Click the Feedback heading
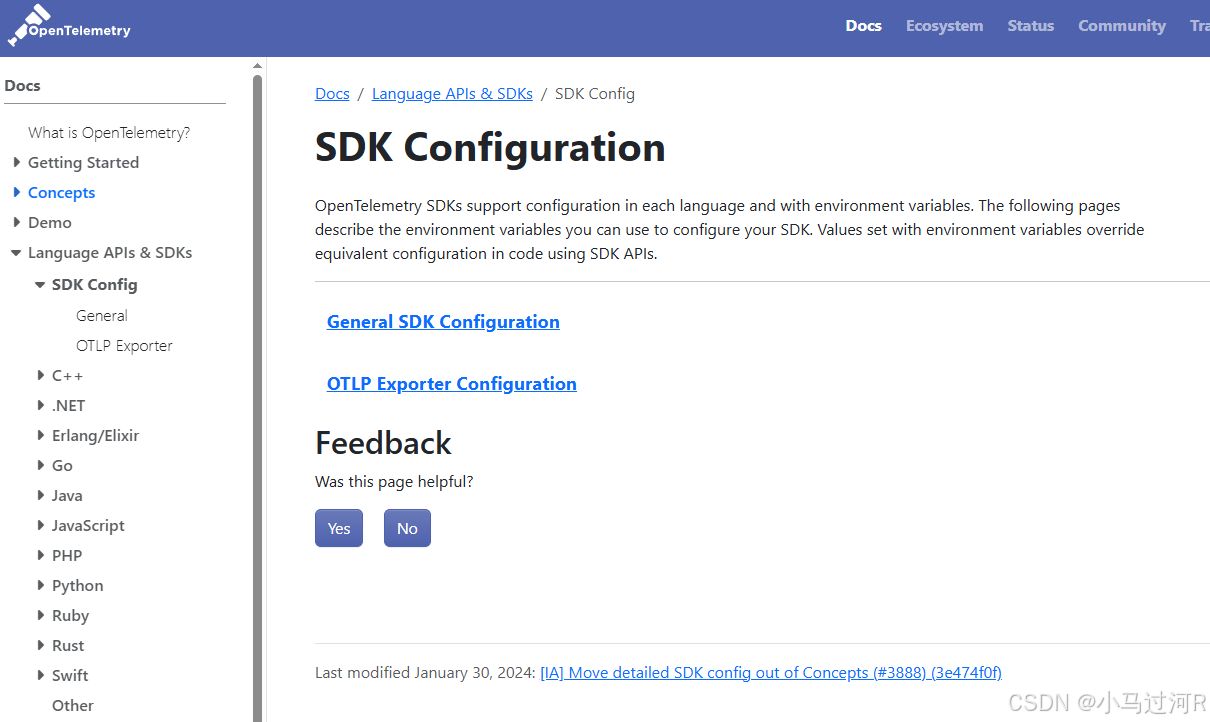 [x=383, y=443]
